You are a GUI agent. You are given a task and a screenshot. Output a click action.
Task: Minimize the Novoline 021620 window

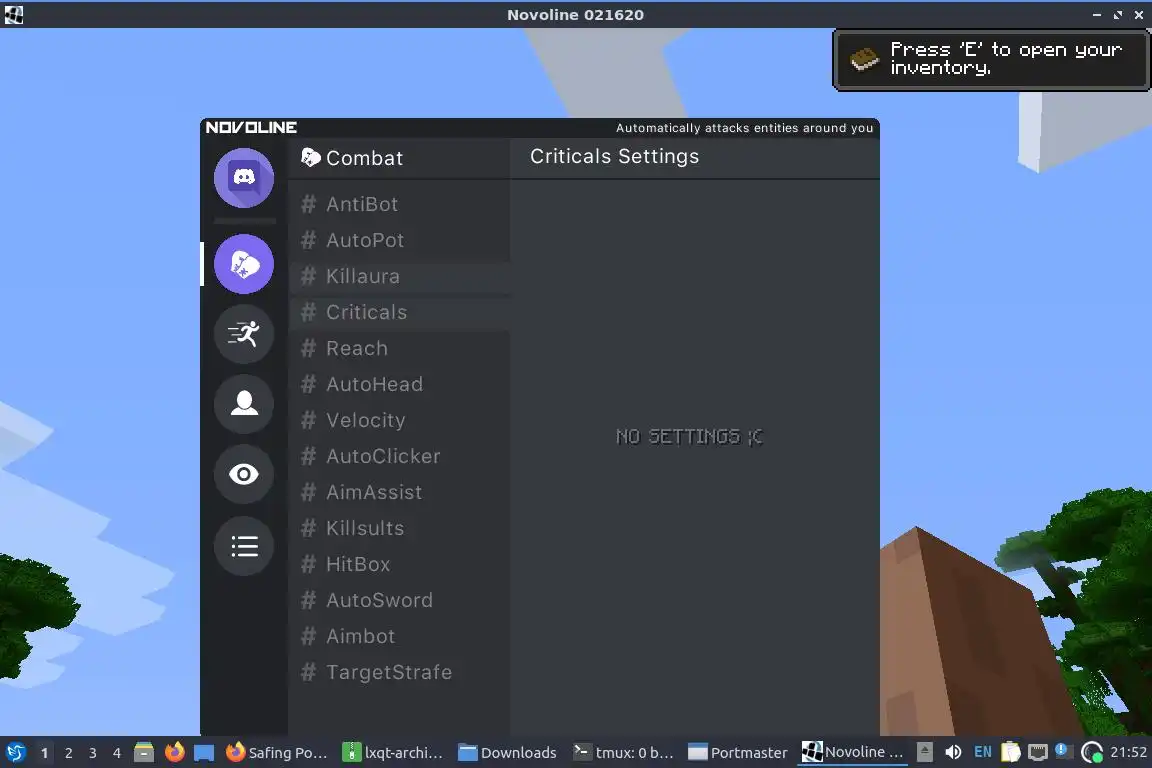click(1097, 14)
